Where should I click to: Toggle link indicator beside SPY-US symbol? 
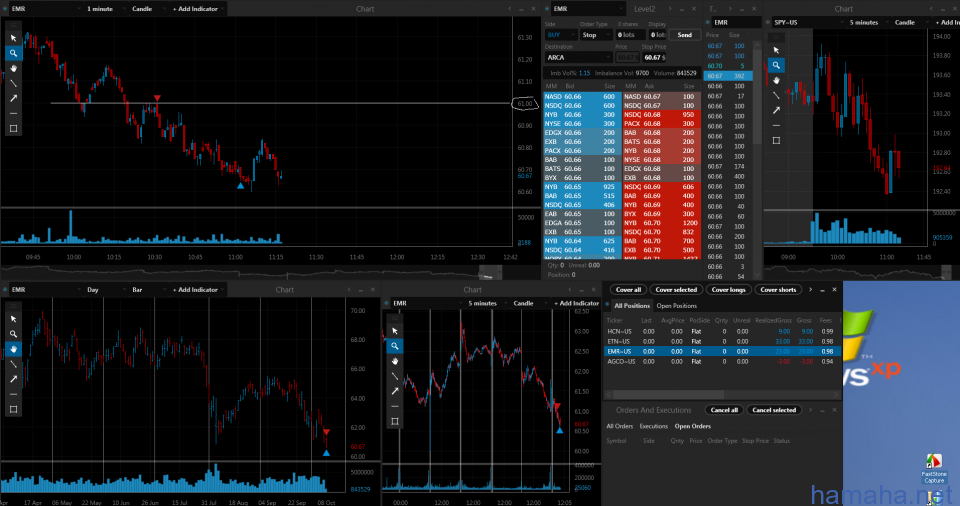(x=769, y=22)
